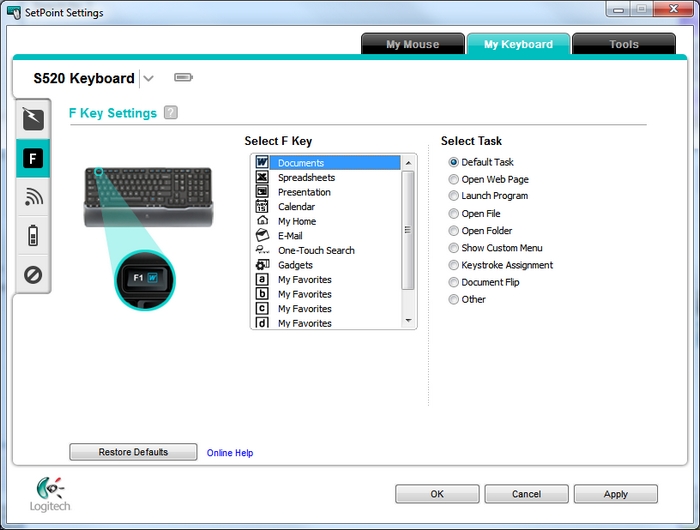Screen dimensions: 700x530
Task: Switch to the My Keyboard tab
Action: pos(518,44)
